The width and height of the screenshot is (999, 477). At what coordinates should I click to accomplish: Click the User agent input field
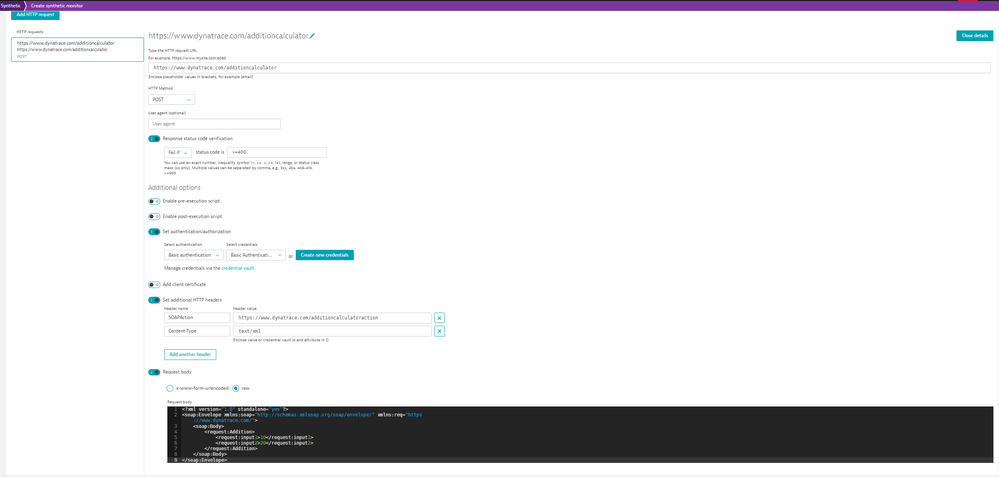214,124
